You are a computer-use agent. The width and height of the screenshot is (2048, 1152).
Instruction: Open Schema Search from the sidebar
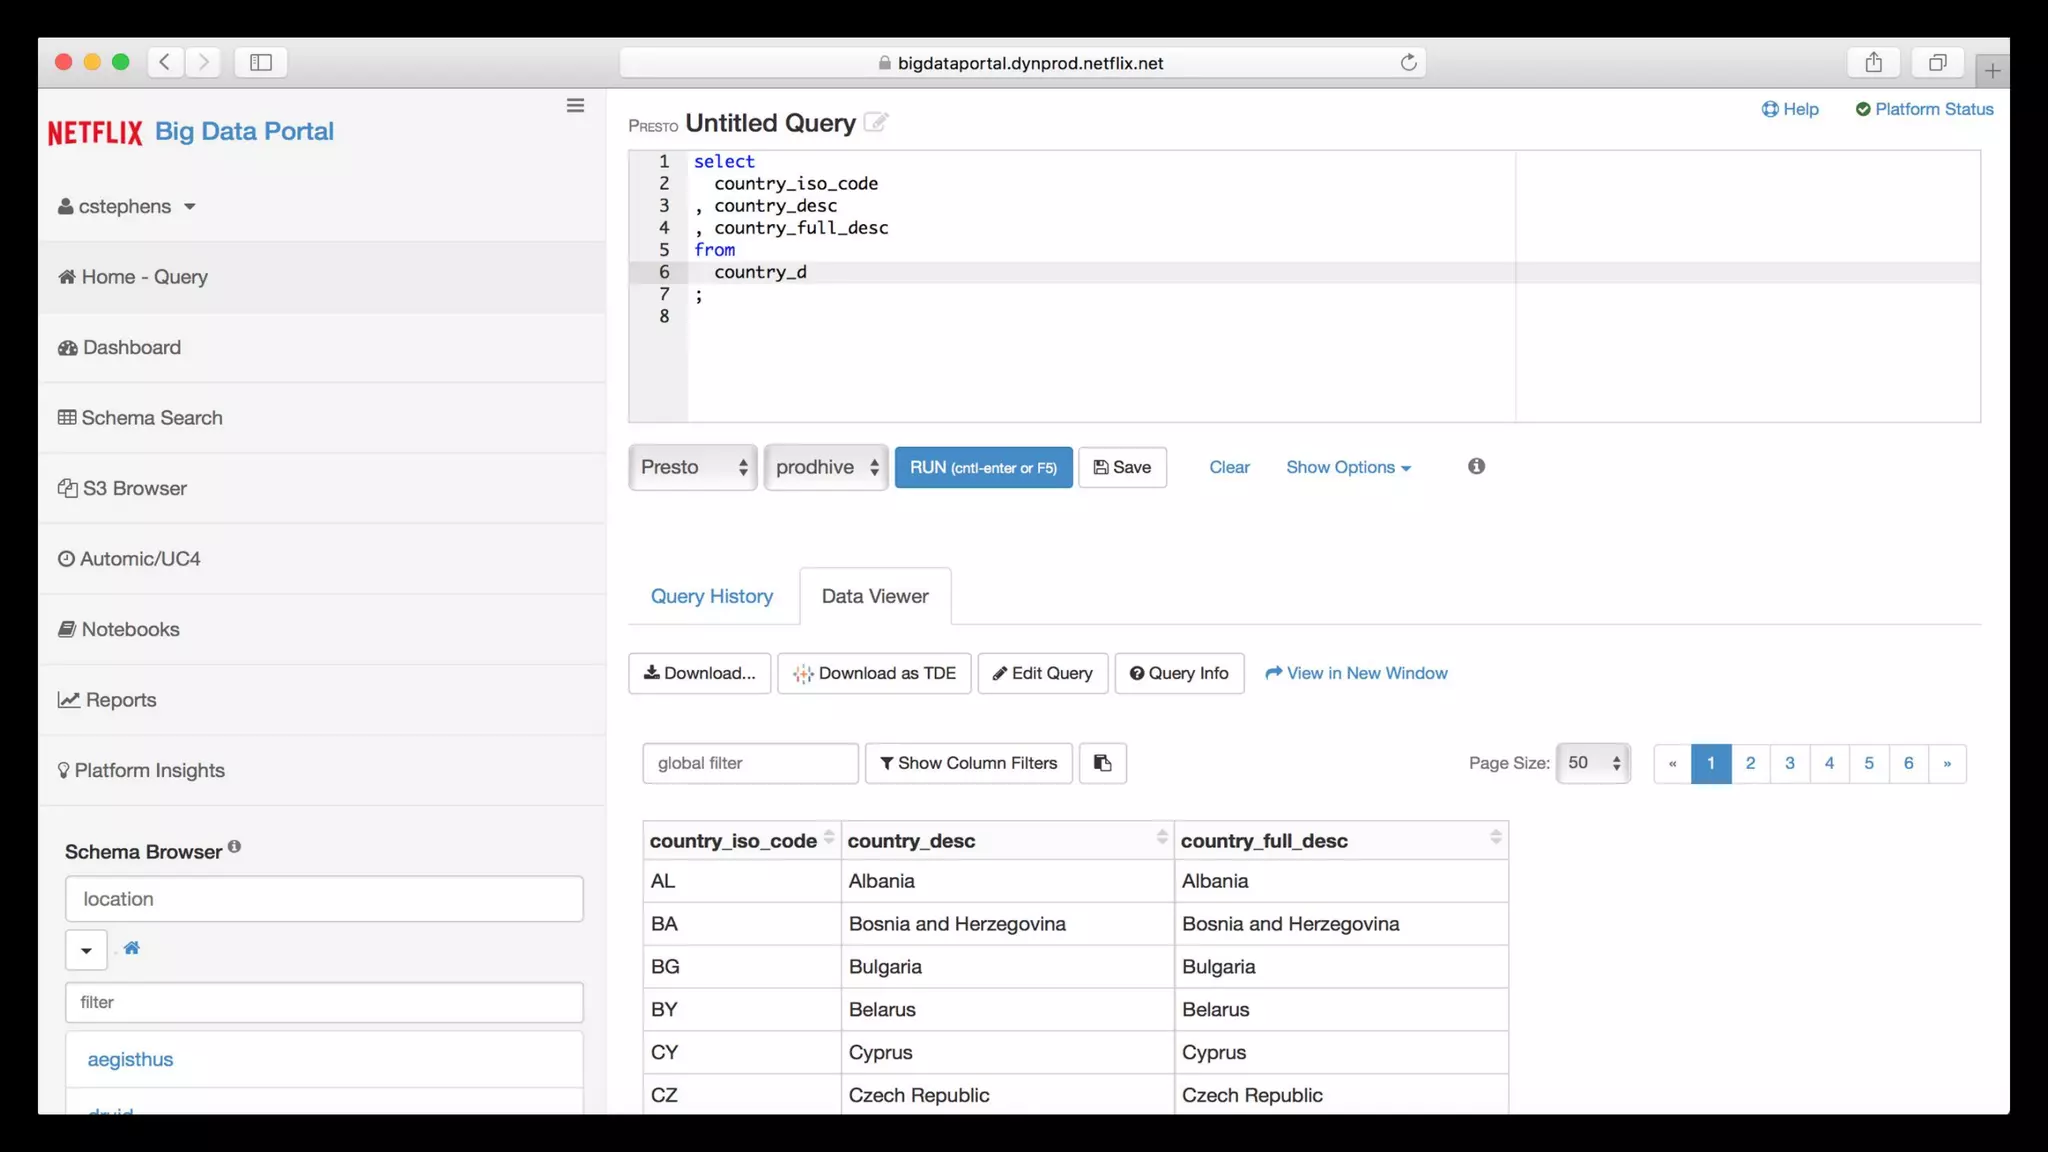(x=151, y=418)
